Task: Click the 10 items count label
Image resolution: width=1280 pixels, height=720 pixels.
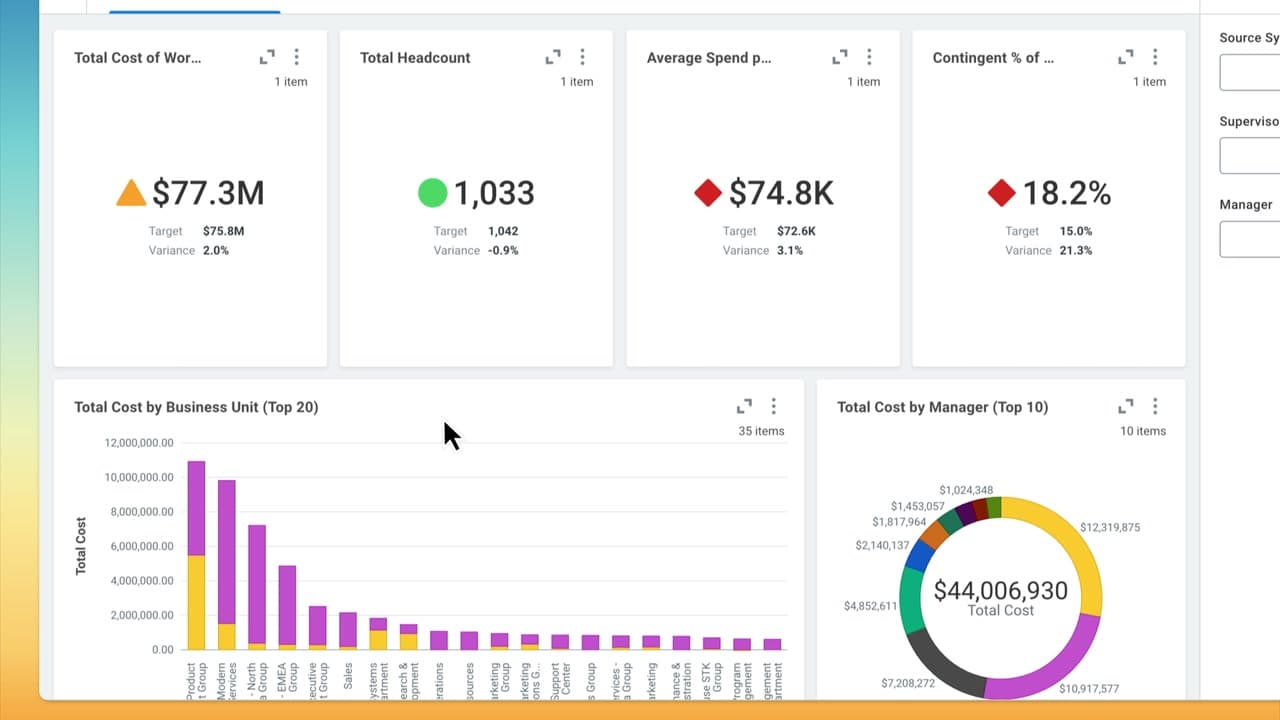Action: tap(1143, 431)
